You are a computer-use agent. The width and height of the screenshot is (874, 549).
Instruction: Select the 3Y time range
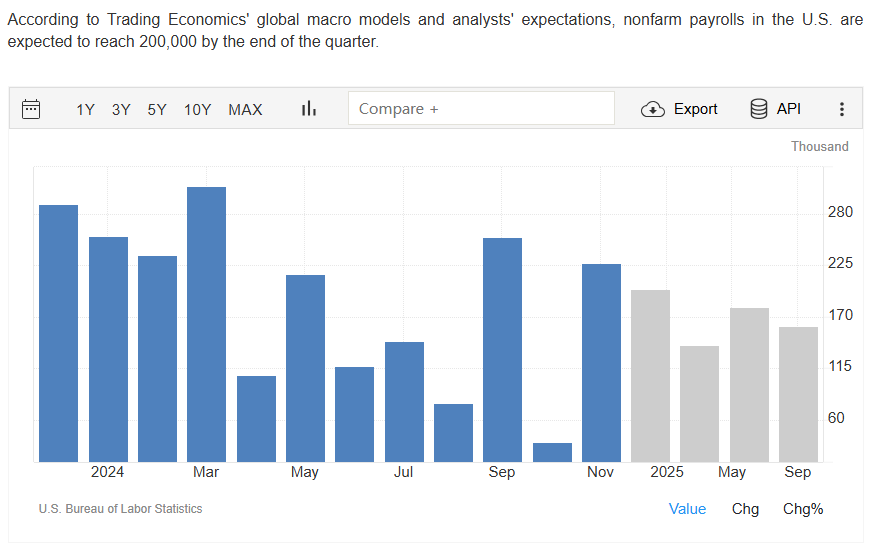pyautogui.click(x=121, y=110)
